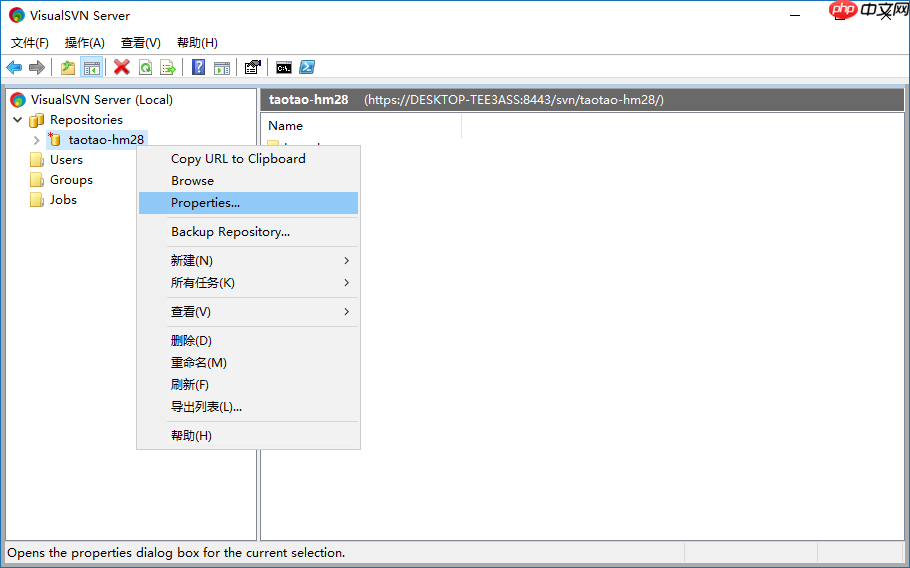Click the Groups folder icon
The height and width of the screenshot is (568, 910).
coord(37,180)
